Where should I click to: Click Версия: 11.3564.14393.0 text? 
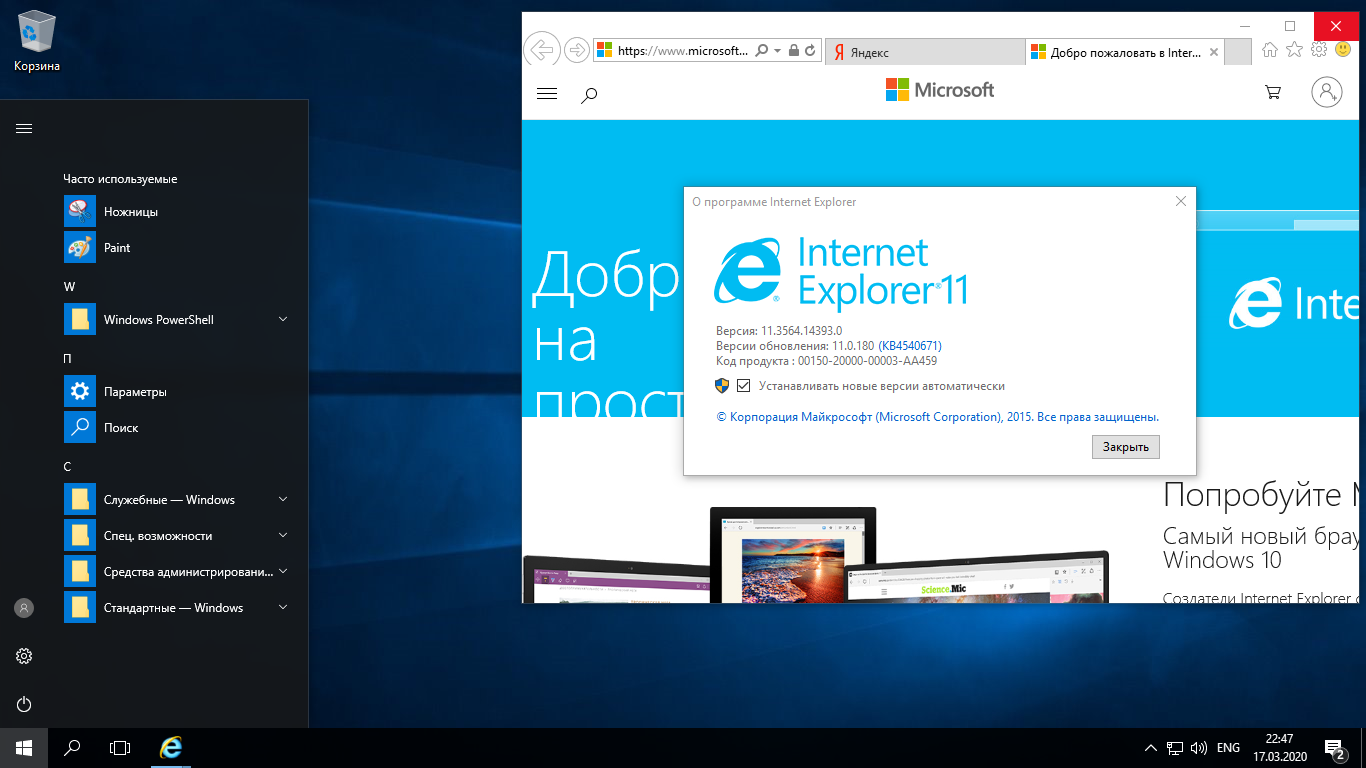(x=779, y=331)
